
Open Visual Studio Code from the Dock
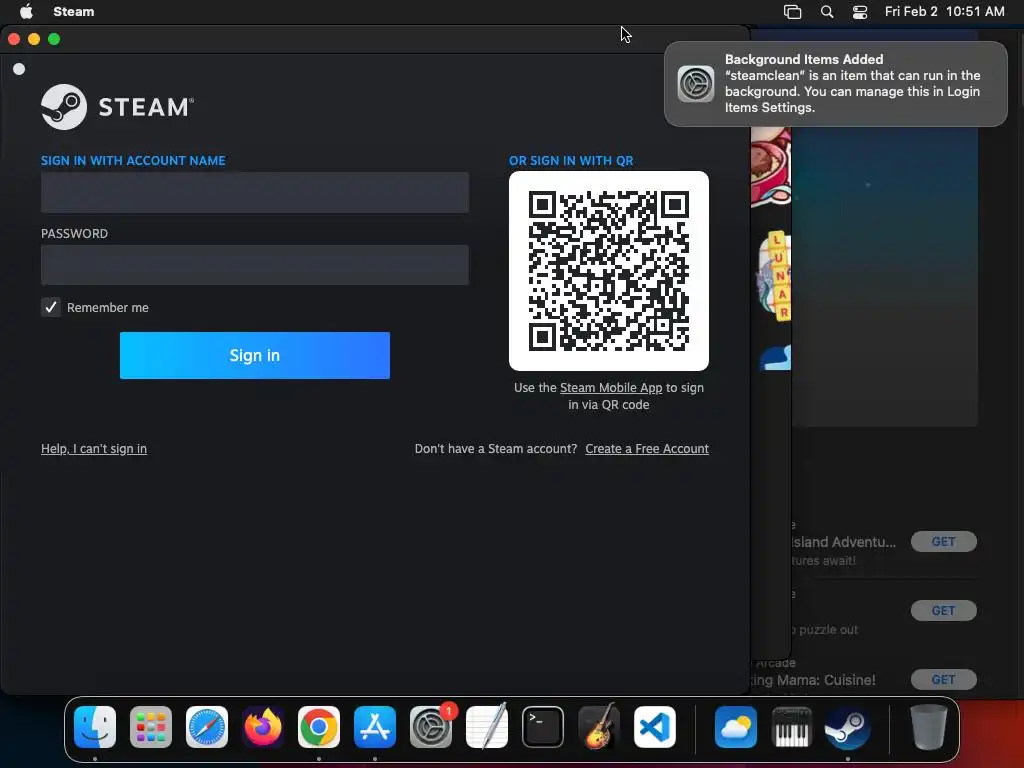pyautogui.click(x=655, y=727)
